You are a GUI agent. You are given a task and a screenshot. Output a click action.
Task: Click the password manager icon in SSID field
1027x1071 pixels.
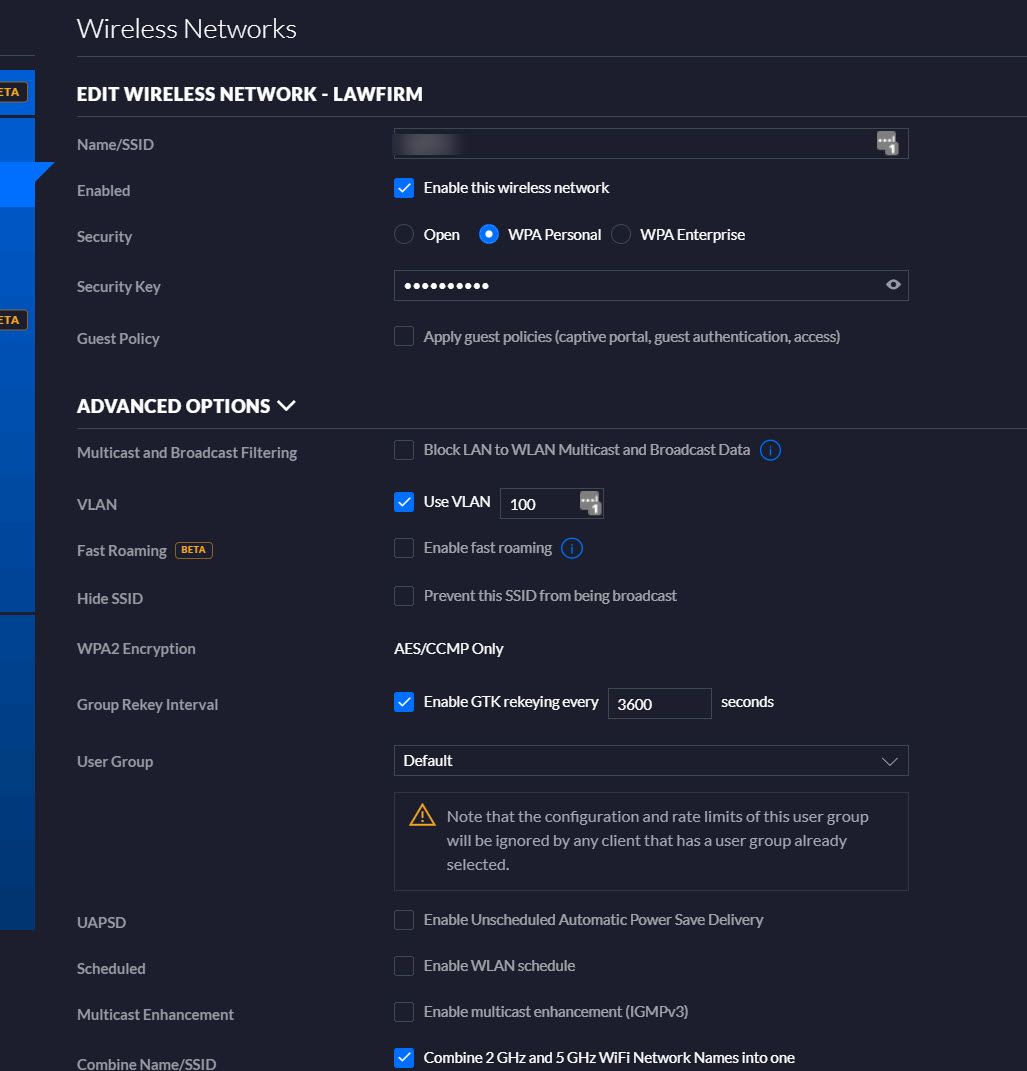(887, 144)
